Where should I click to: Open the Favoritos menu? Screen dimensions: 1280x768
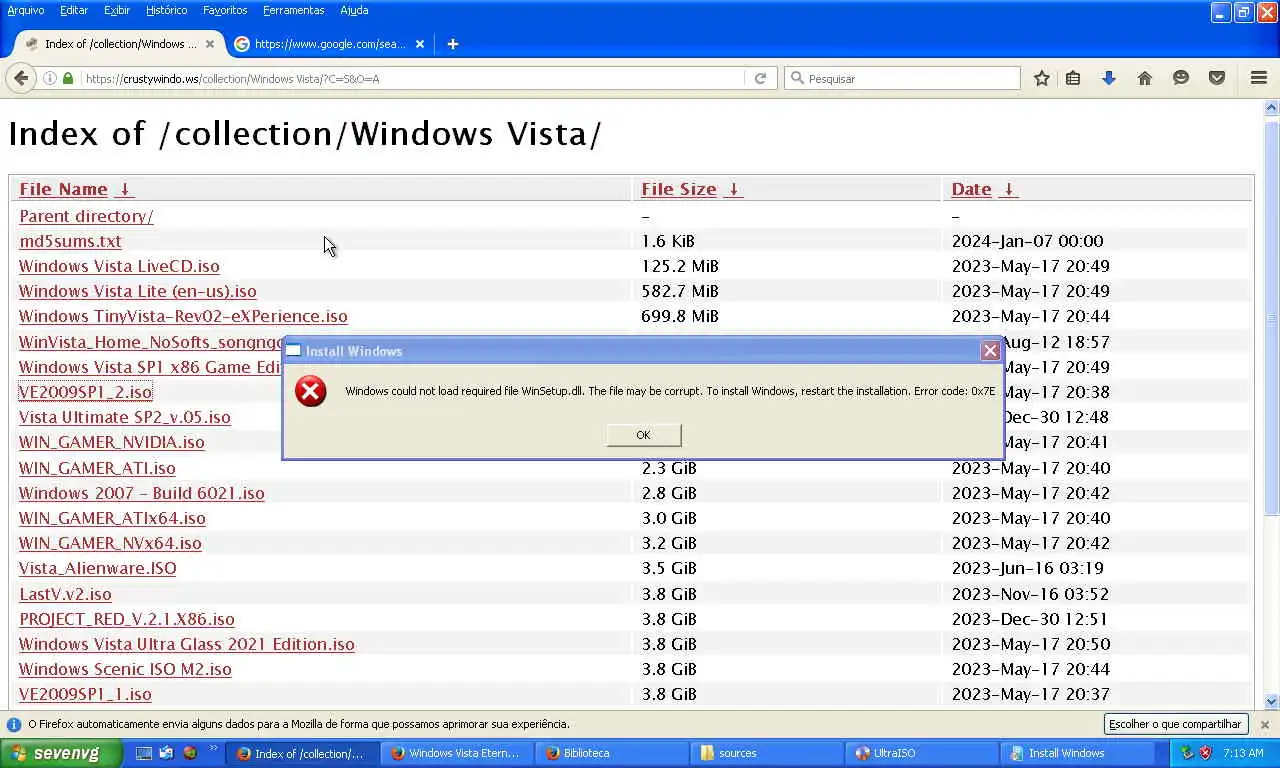pyautogui.click(x=225, y=10)
